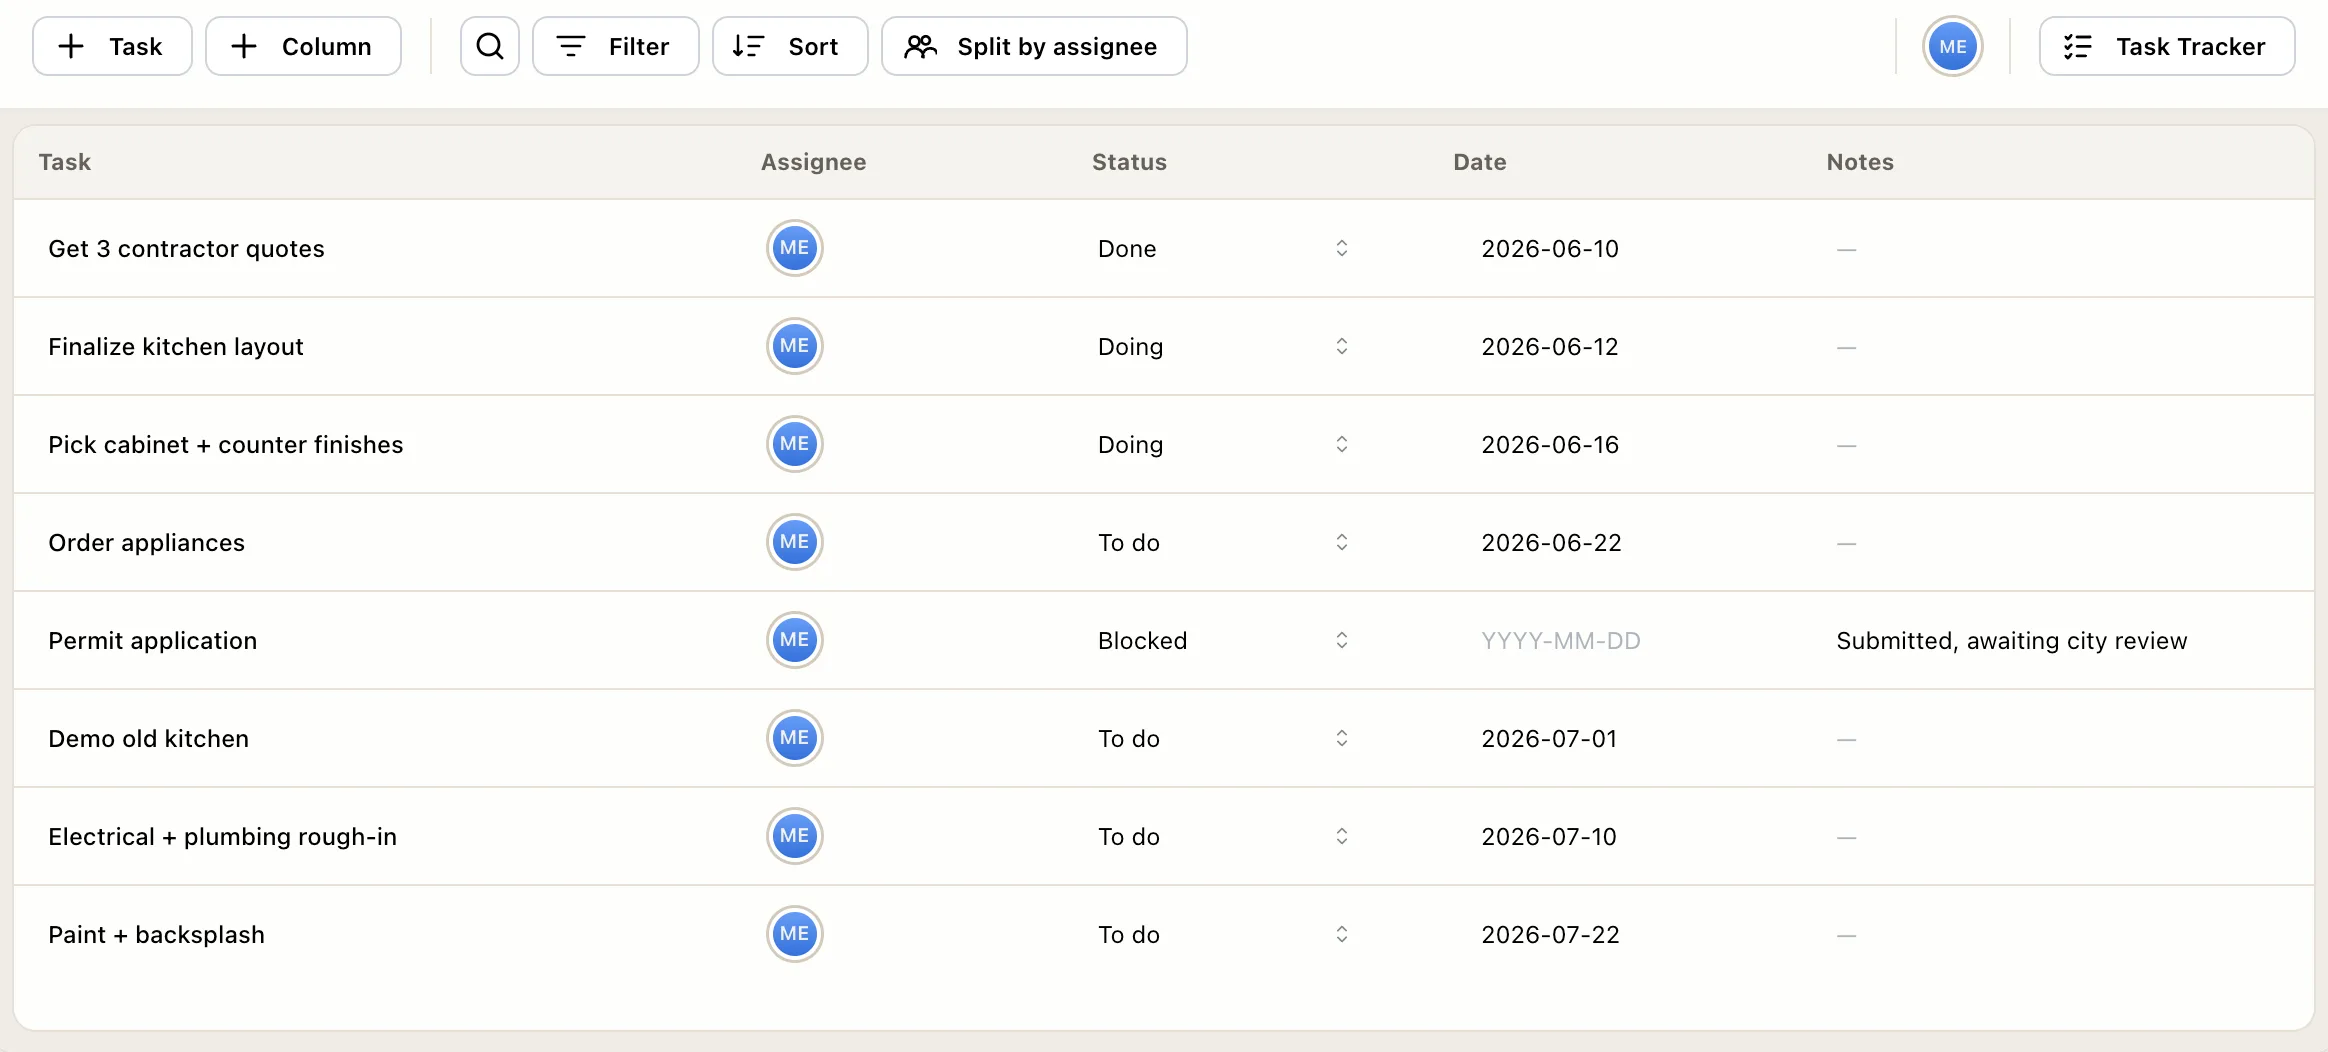Select task name Pick cabinet + counter finishes
Viewport: 2328px width, 1052px height.
pyautogui.click(x=226, y=444)
